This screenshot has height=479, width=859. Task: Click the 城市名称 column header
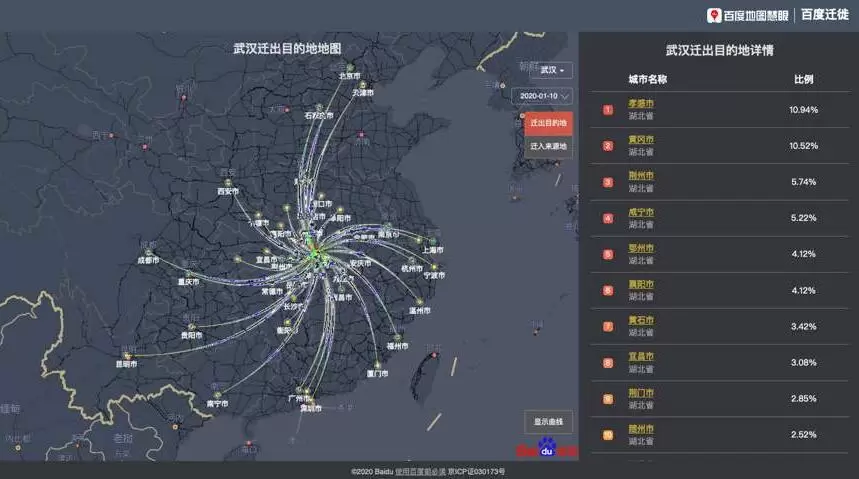point(647,79)
